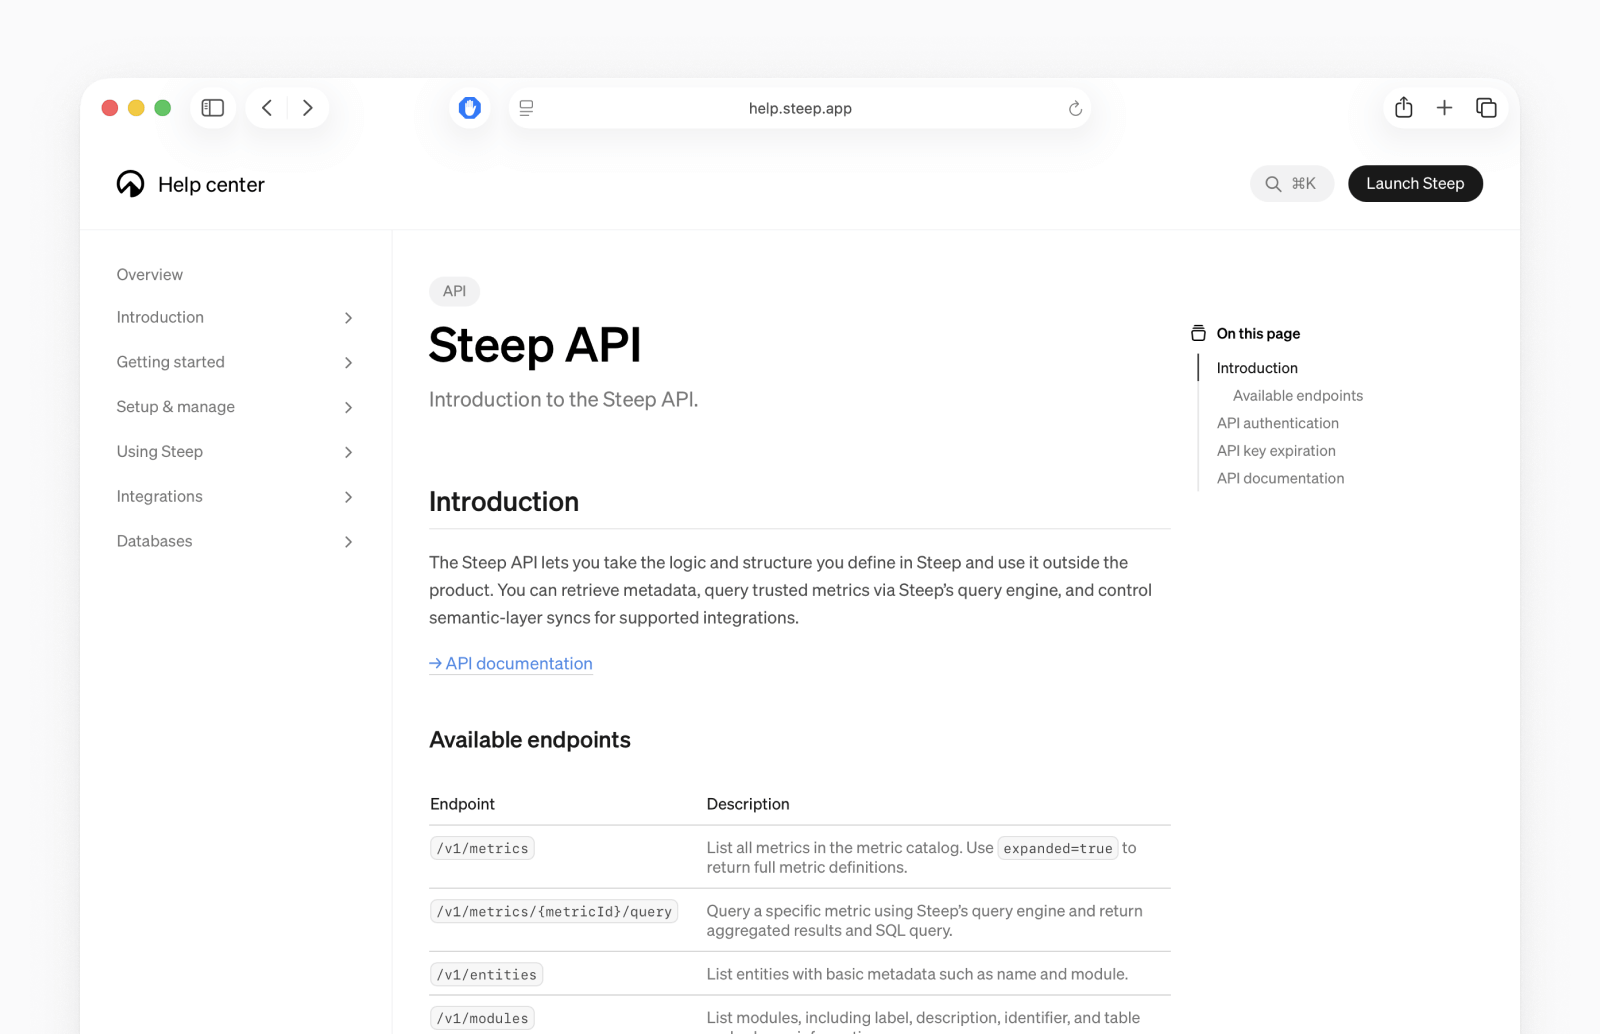Jump to API key expiration in page outline
1600x1034 pixels.
pos(1275,450)
